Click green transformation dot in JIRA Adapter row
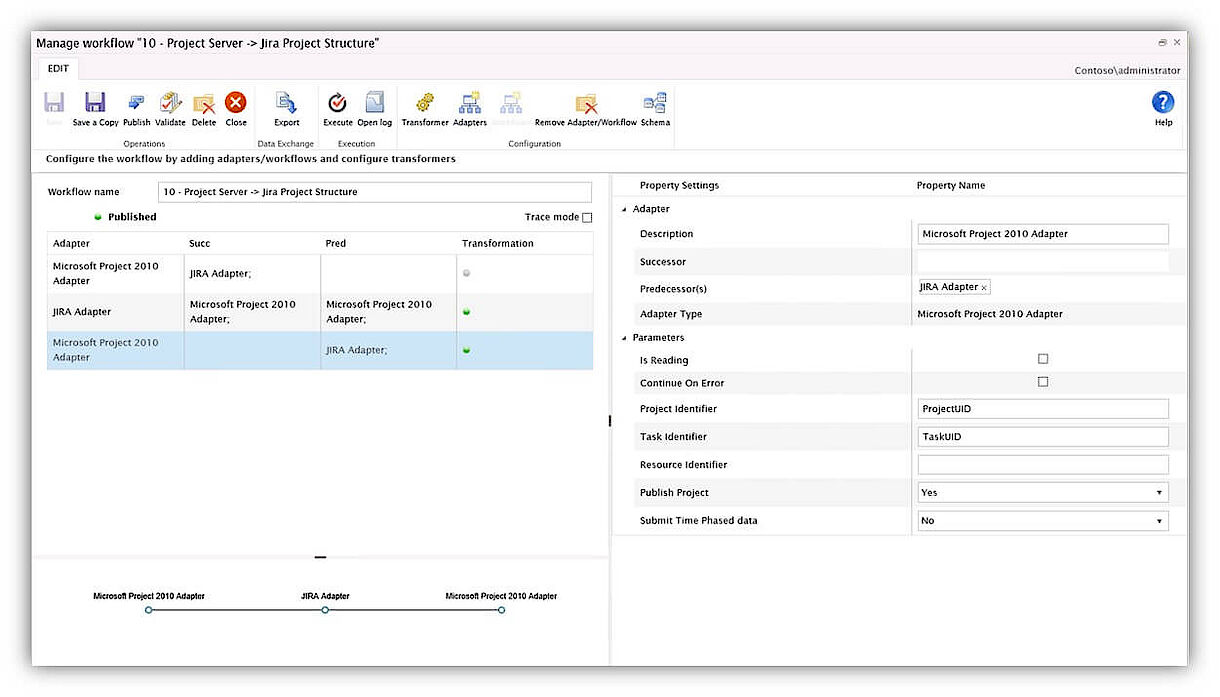This screenshot has width=1220, height=697. click(467, 312)
